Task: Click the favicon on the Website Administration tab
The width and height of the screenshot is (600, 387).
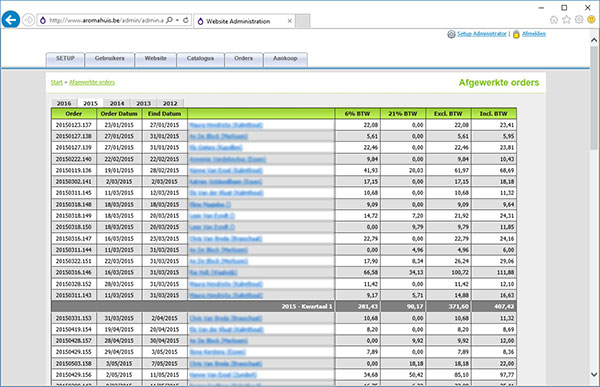Action: click(x=200, y=21)
